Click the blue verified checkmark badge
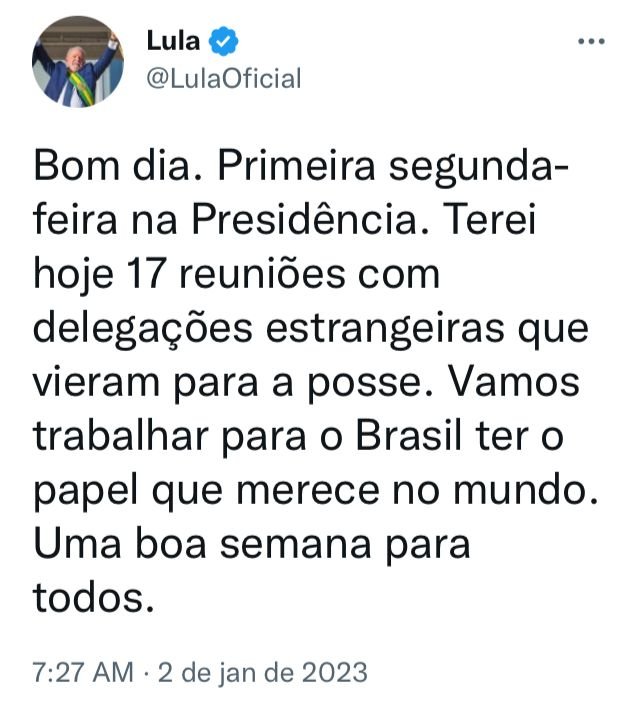This screenshot has width=640, height=714. [225, 42]
